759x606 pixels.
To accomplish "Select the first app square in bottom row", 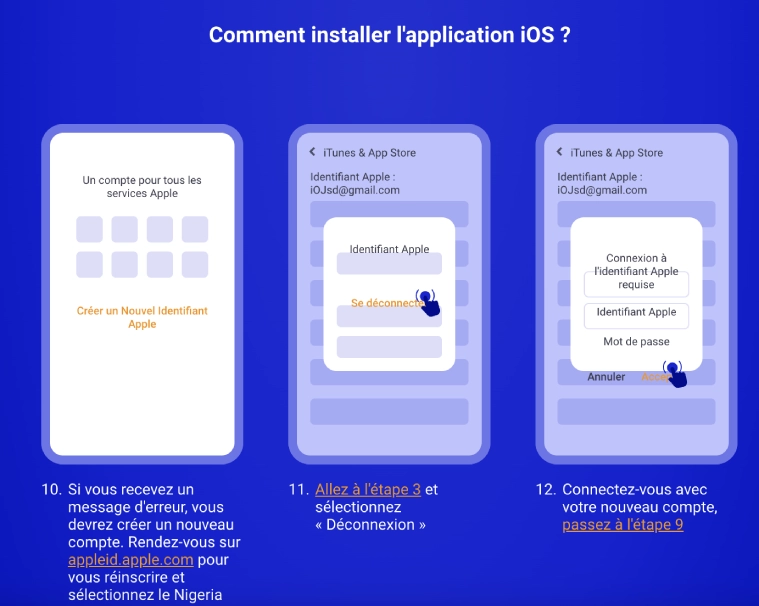I will [89, 265].
